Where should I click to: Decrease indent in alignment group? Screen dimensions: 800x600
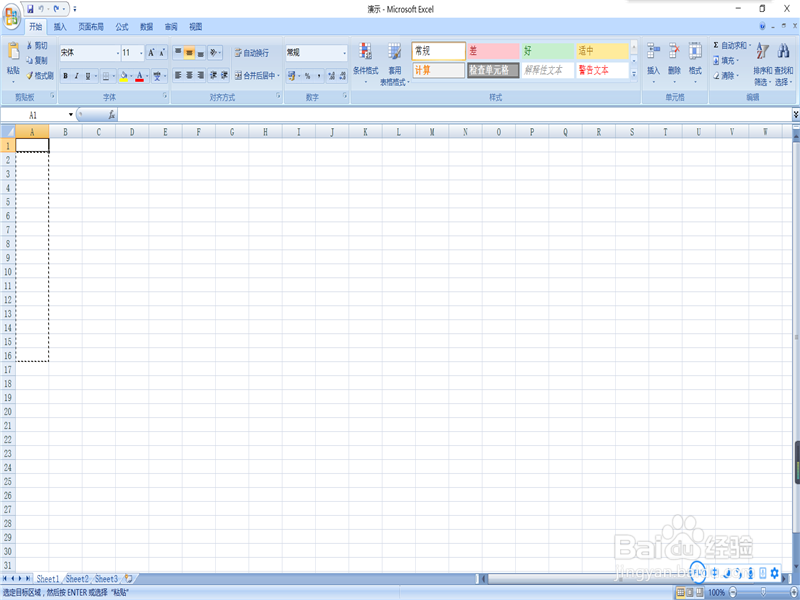[213, 75]
